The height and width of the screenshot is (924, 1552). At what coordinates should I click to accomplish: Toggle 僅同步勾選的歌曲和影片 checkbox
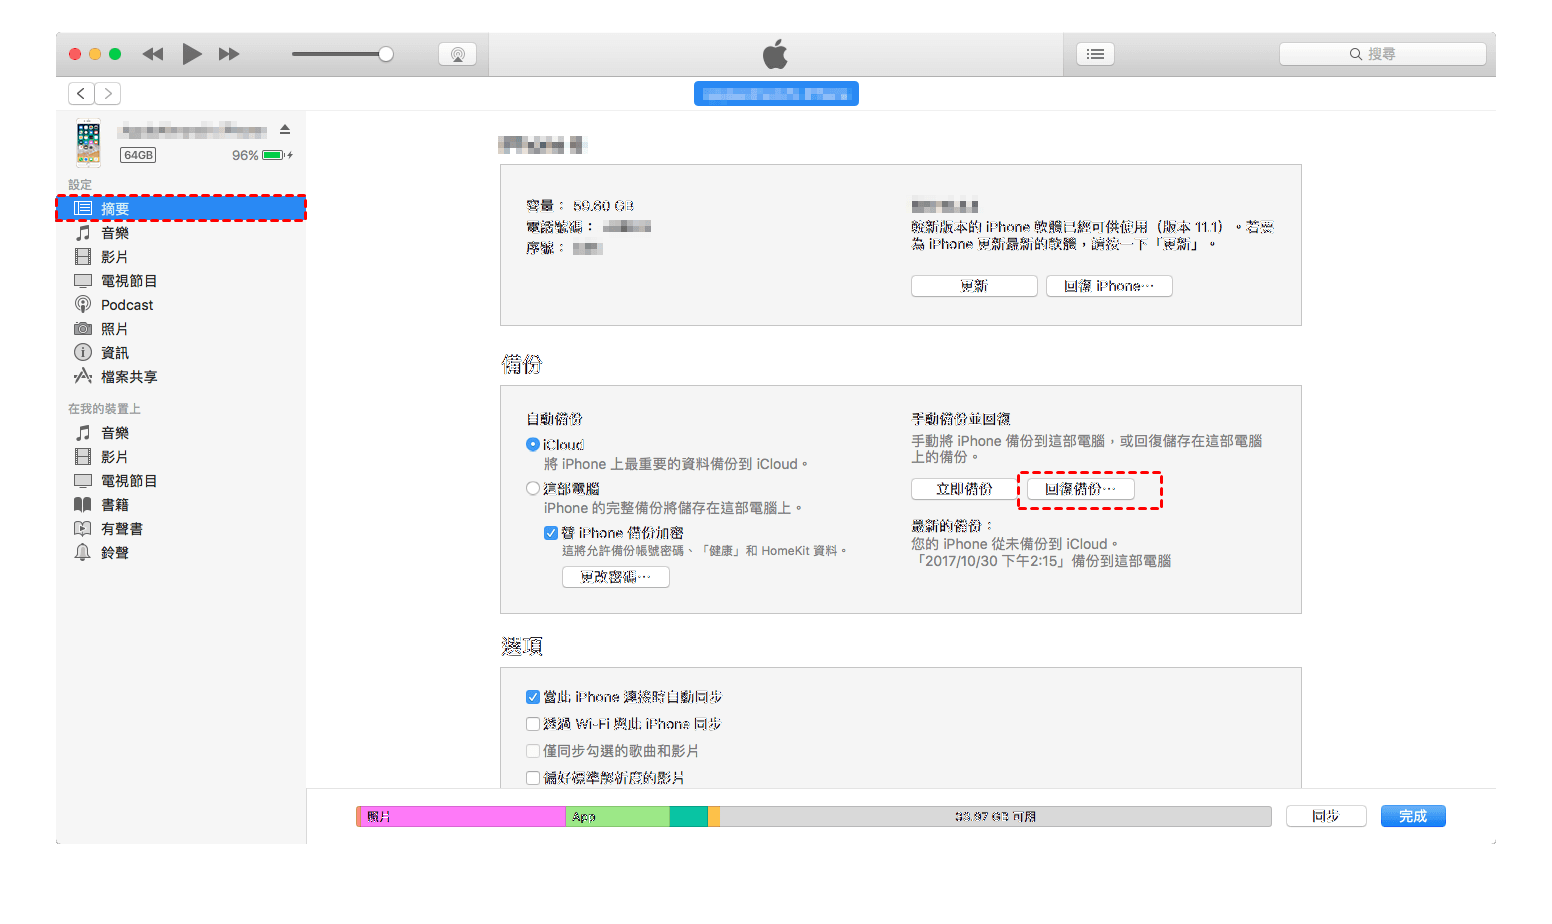pyautogui.click(x=533, y=751)
